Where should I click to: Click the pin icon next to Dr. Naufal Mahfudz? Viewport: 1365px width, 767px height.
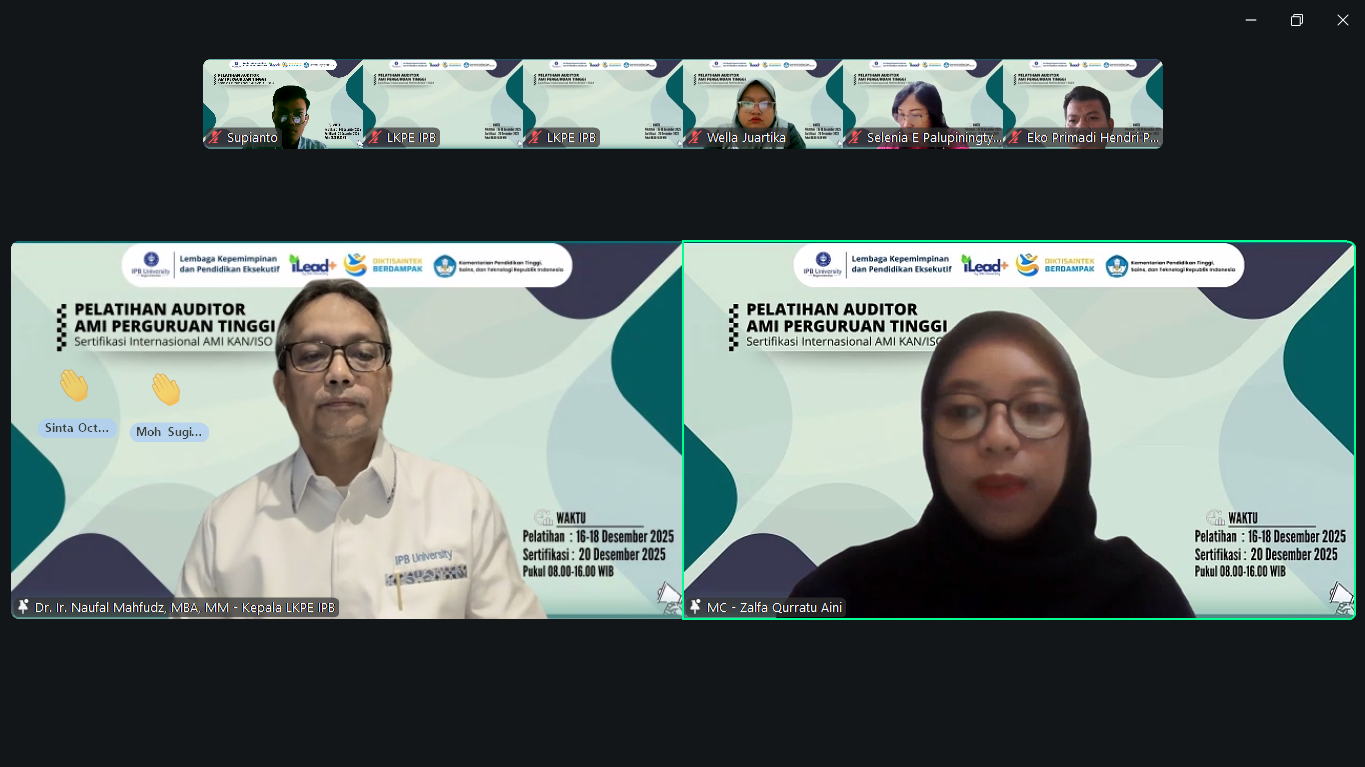23,607
